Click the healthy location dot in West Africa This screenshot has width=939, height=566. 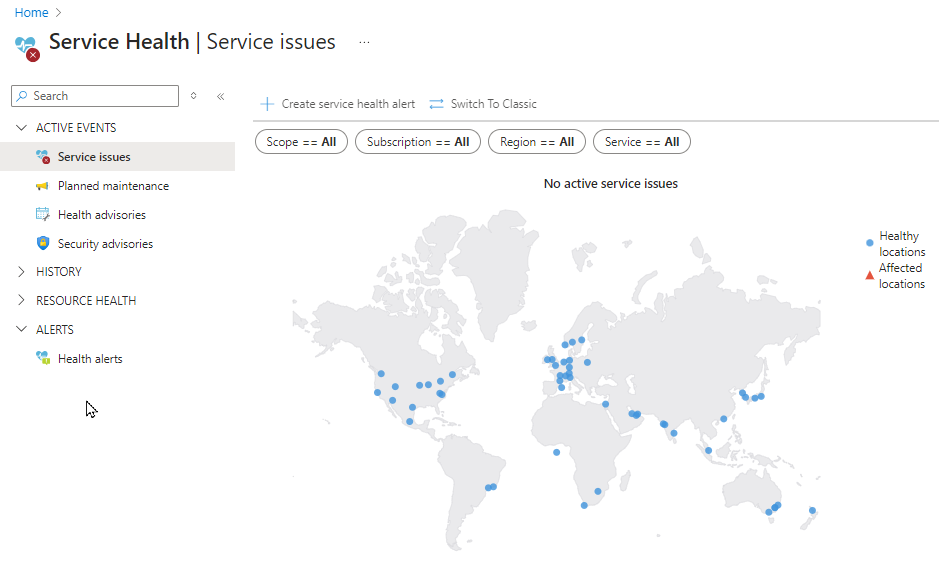click(556, 452)
